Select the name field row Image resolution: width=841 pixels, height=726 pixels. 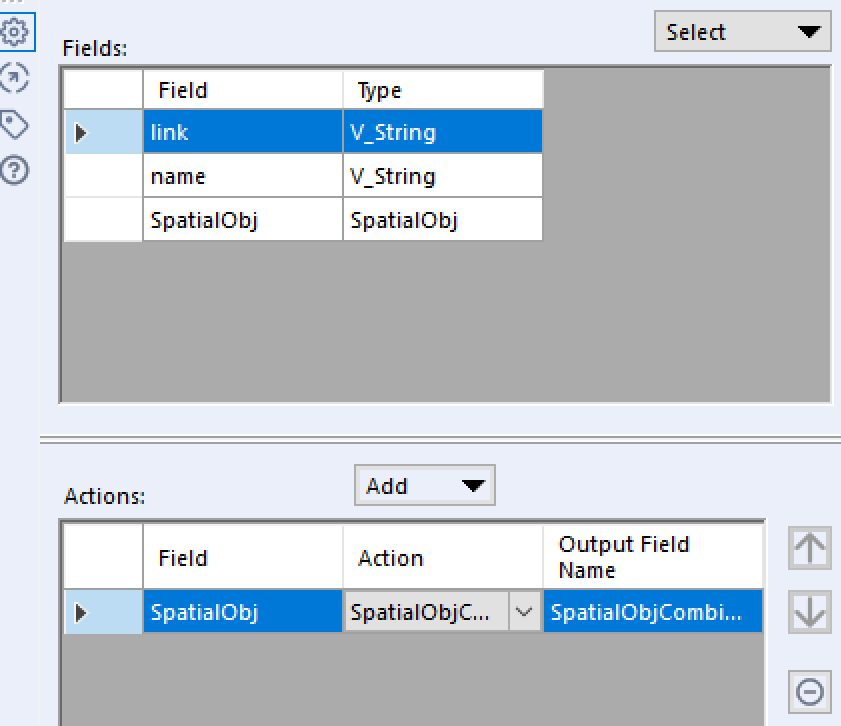tap(242, 177)
